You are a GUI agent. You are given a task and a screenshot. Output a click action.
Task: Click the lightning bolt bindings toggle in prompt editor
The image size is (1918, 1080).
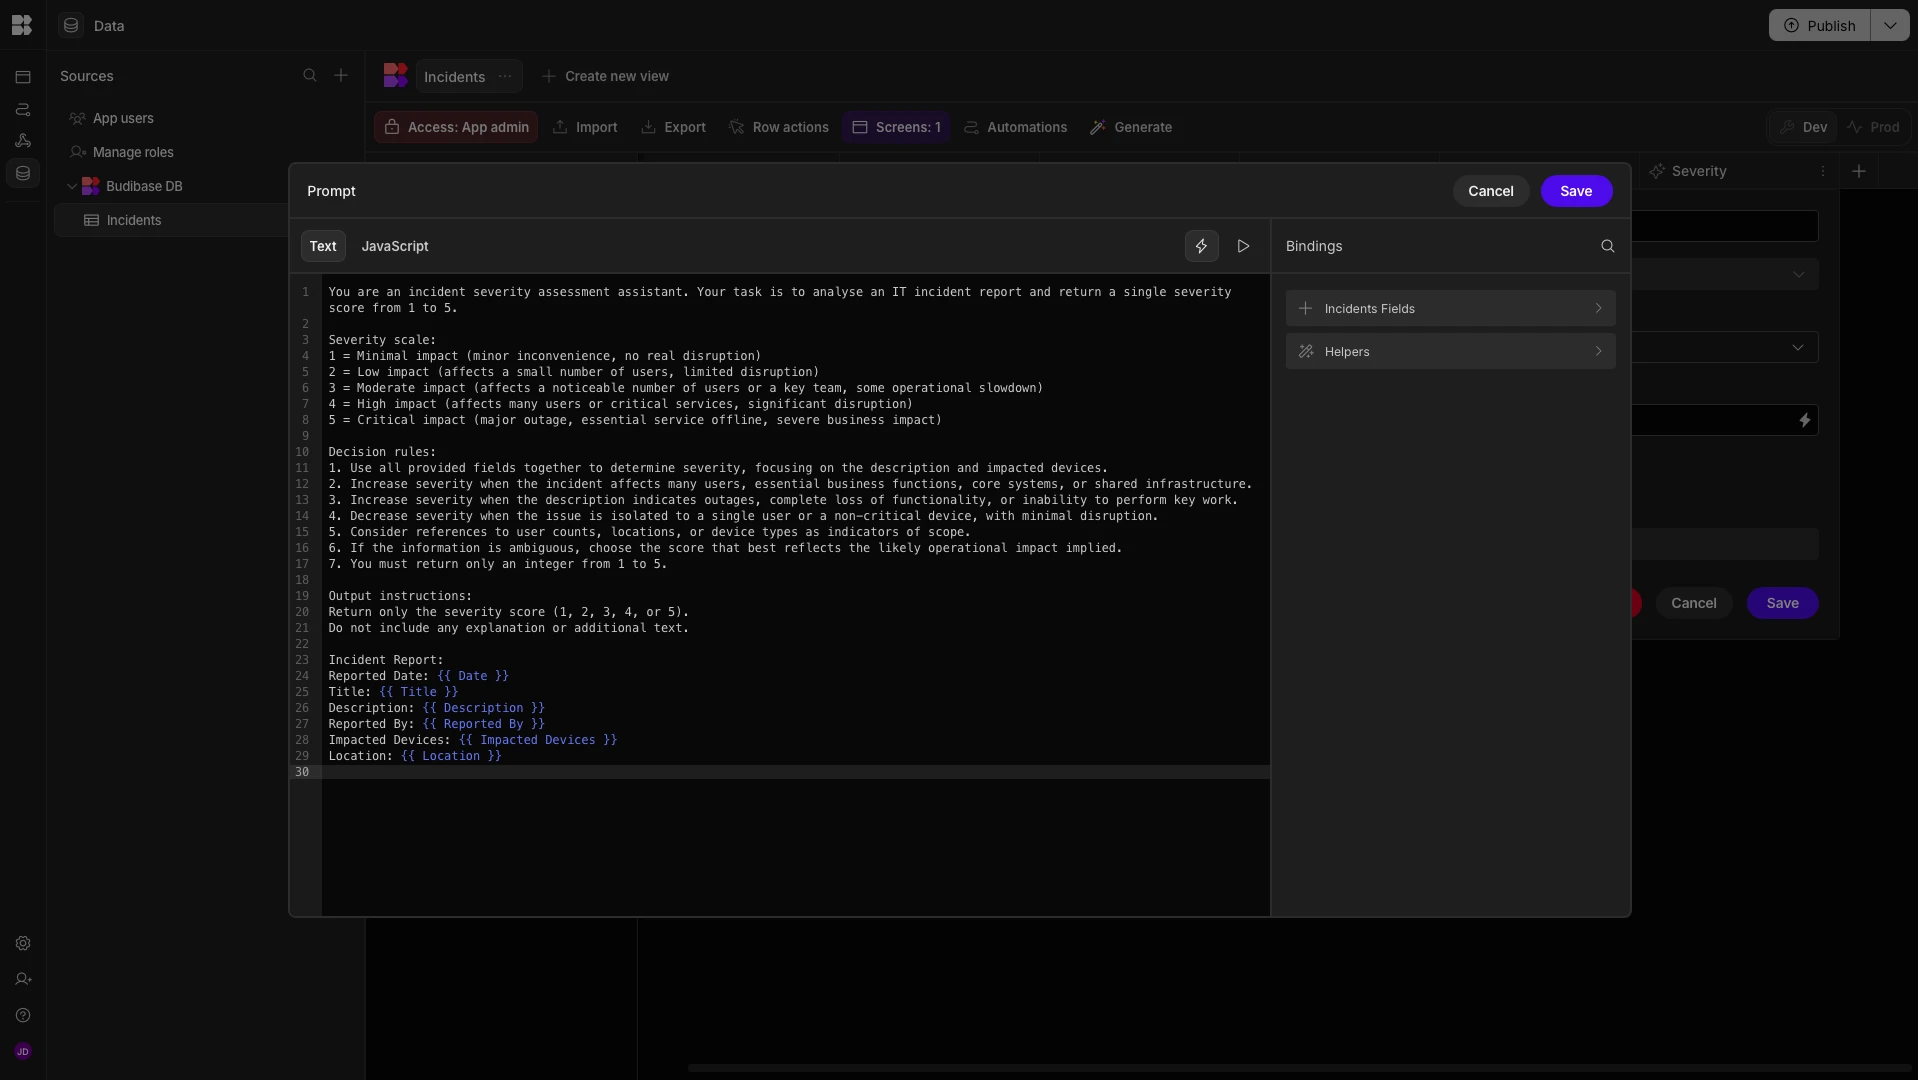pos(1202,246)
